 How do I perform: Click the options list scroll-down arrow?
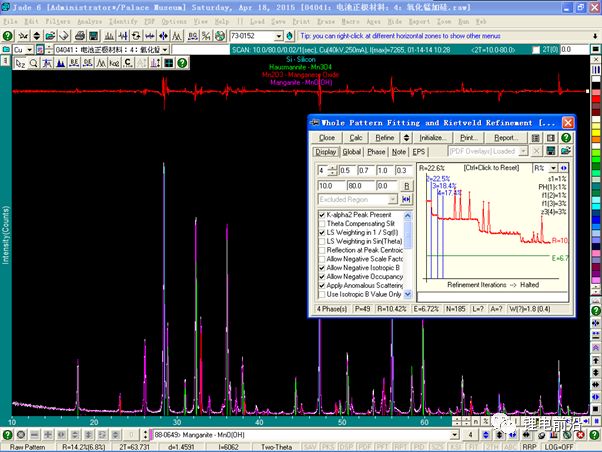408,295
